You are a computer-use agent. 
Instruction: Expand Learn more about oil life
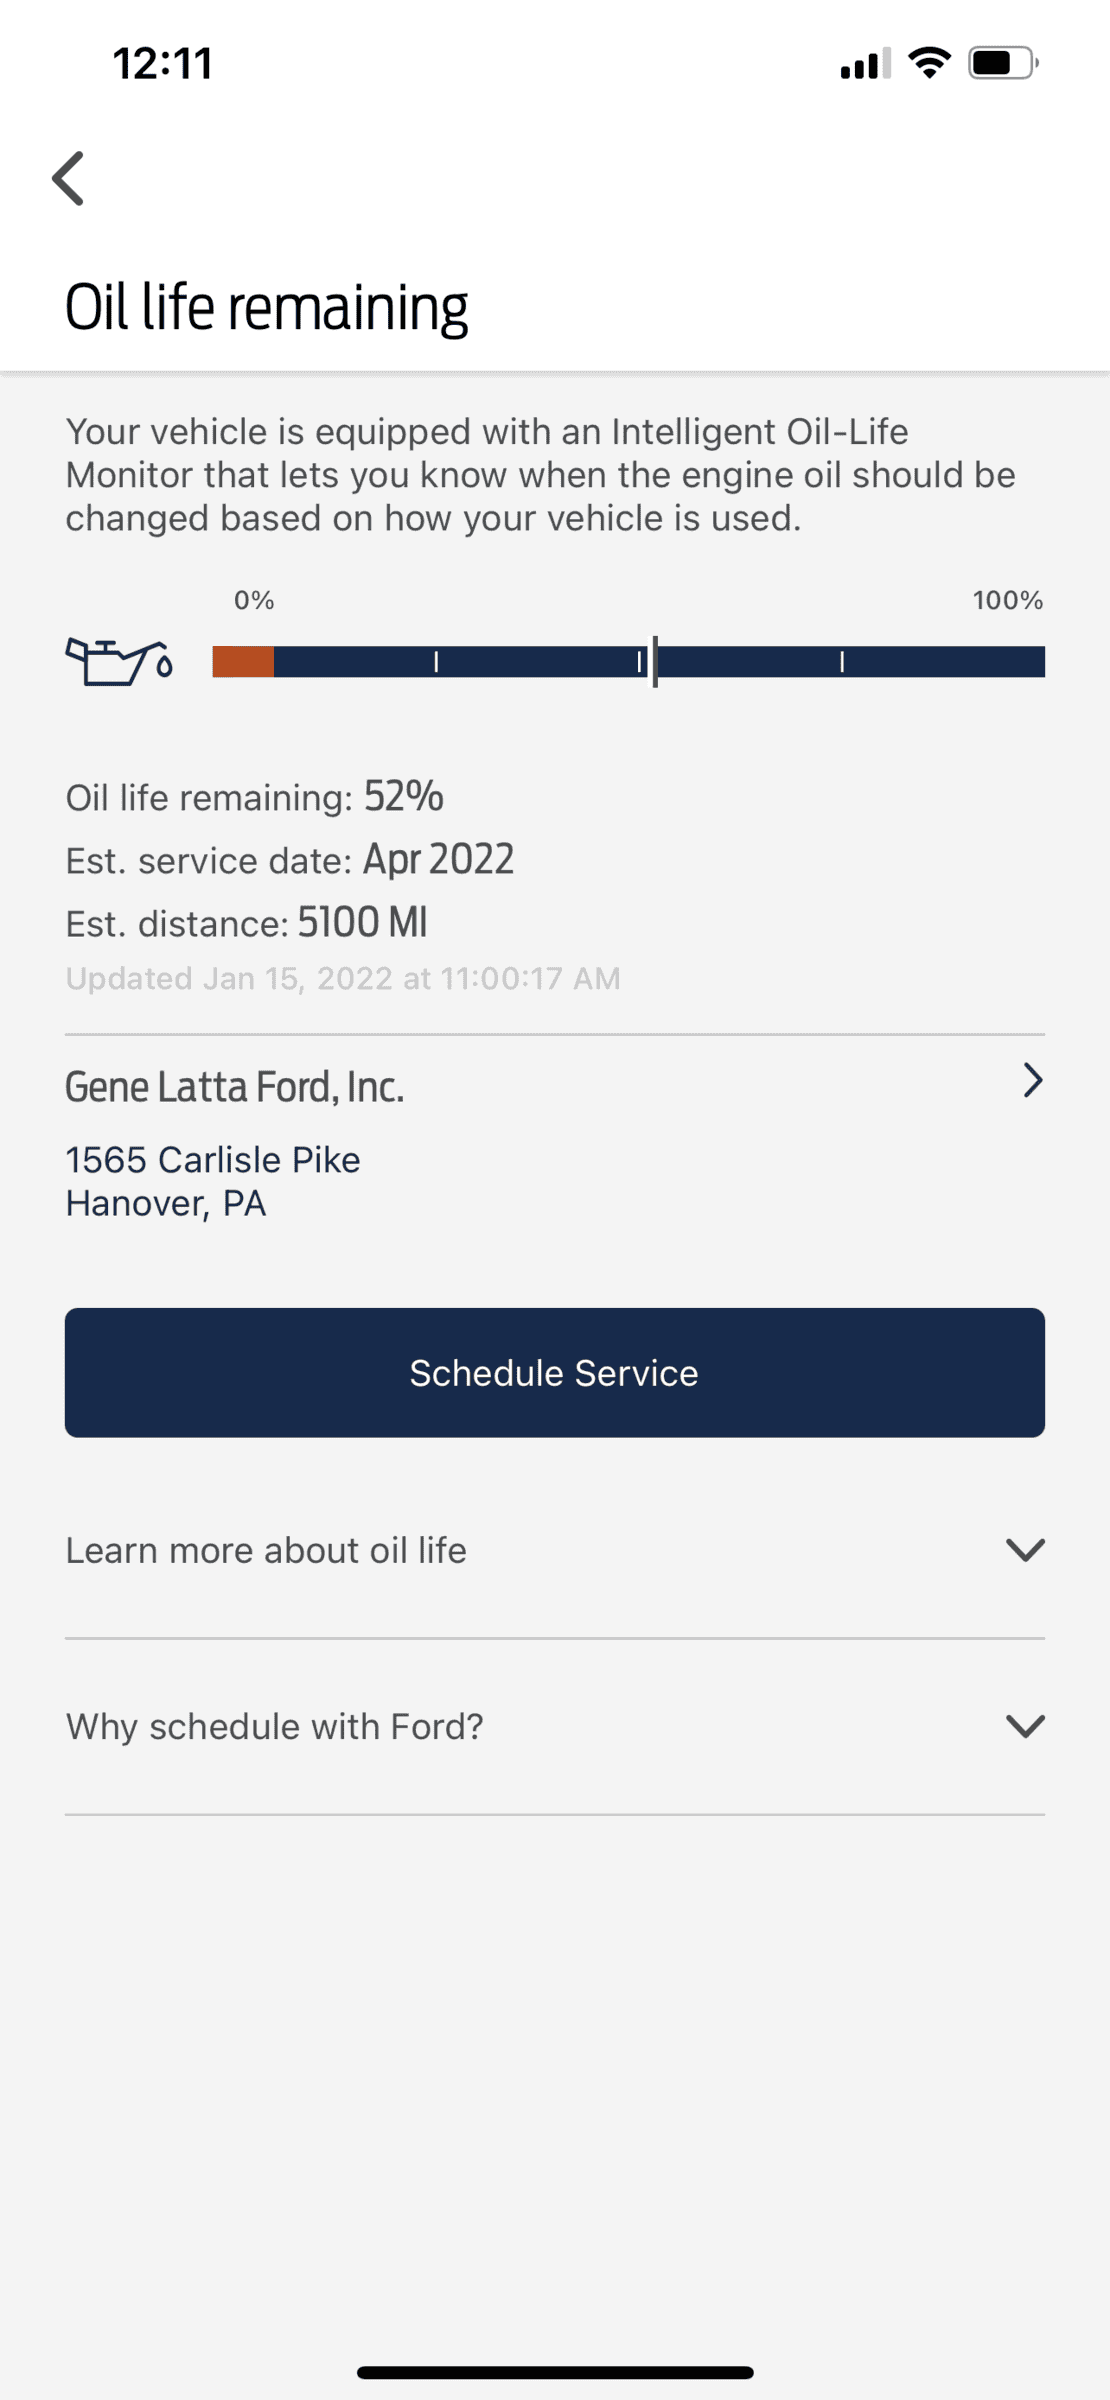click(x=555, y=1550)
